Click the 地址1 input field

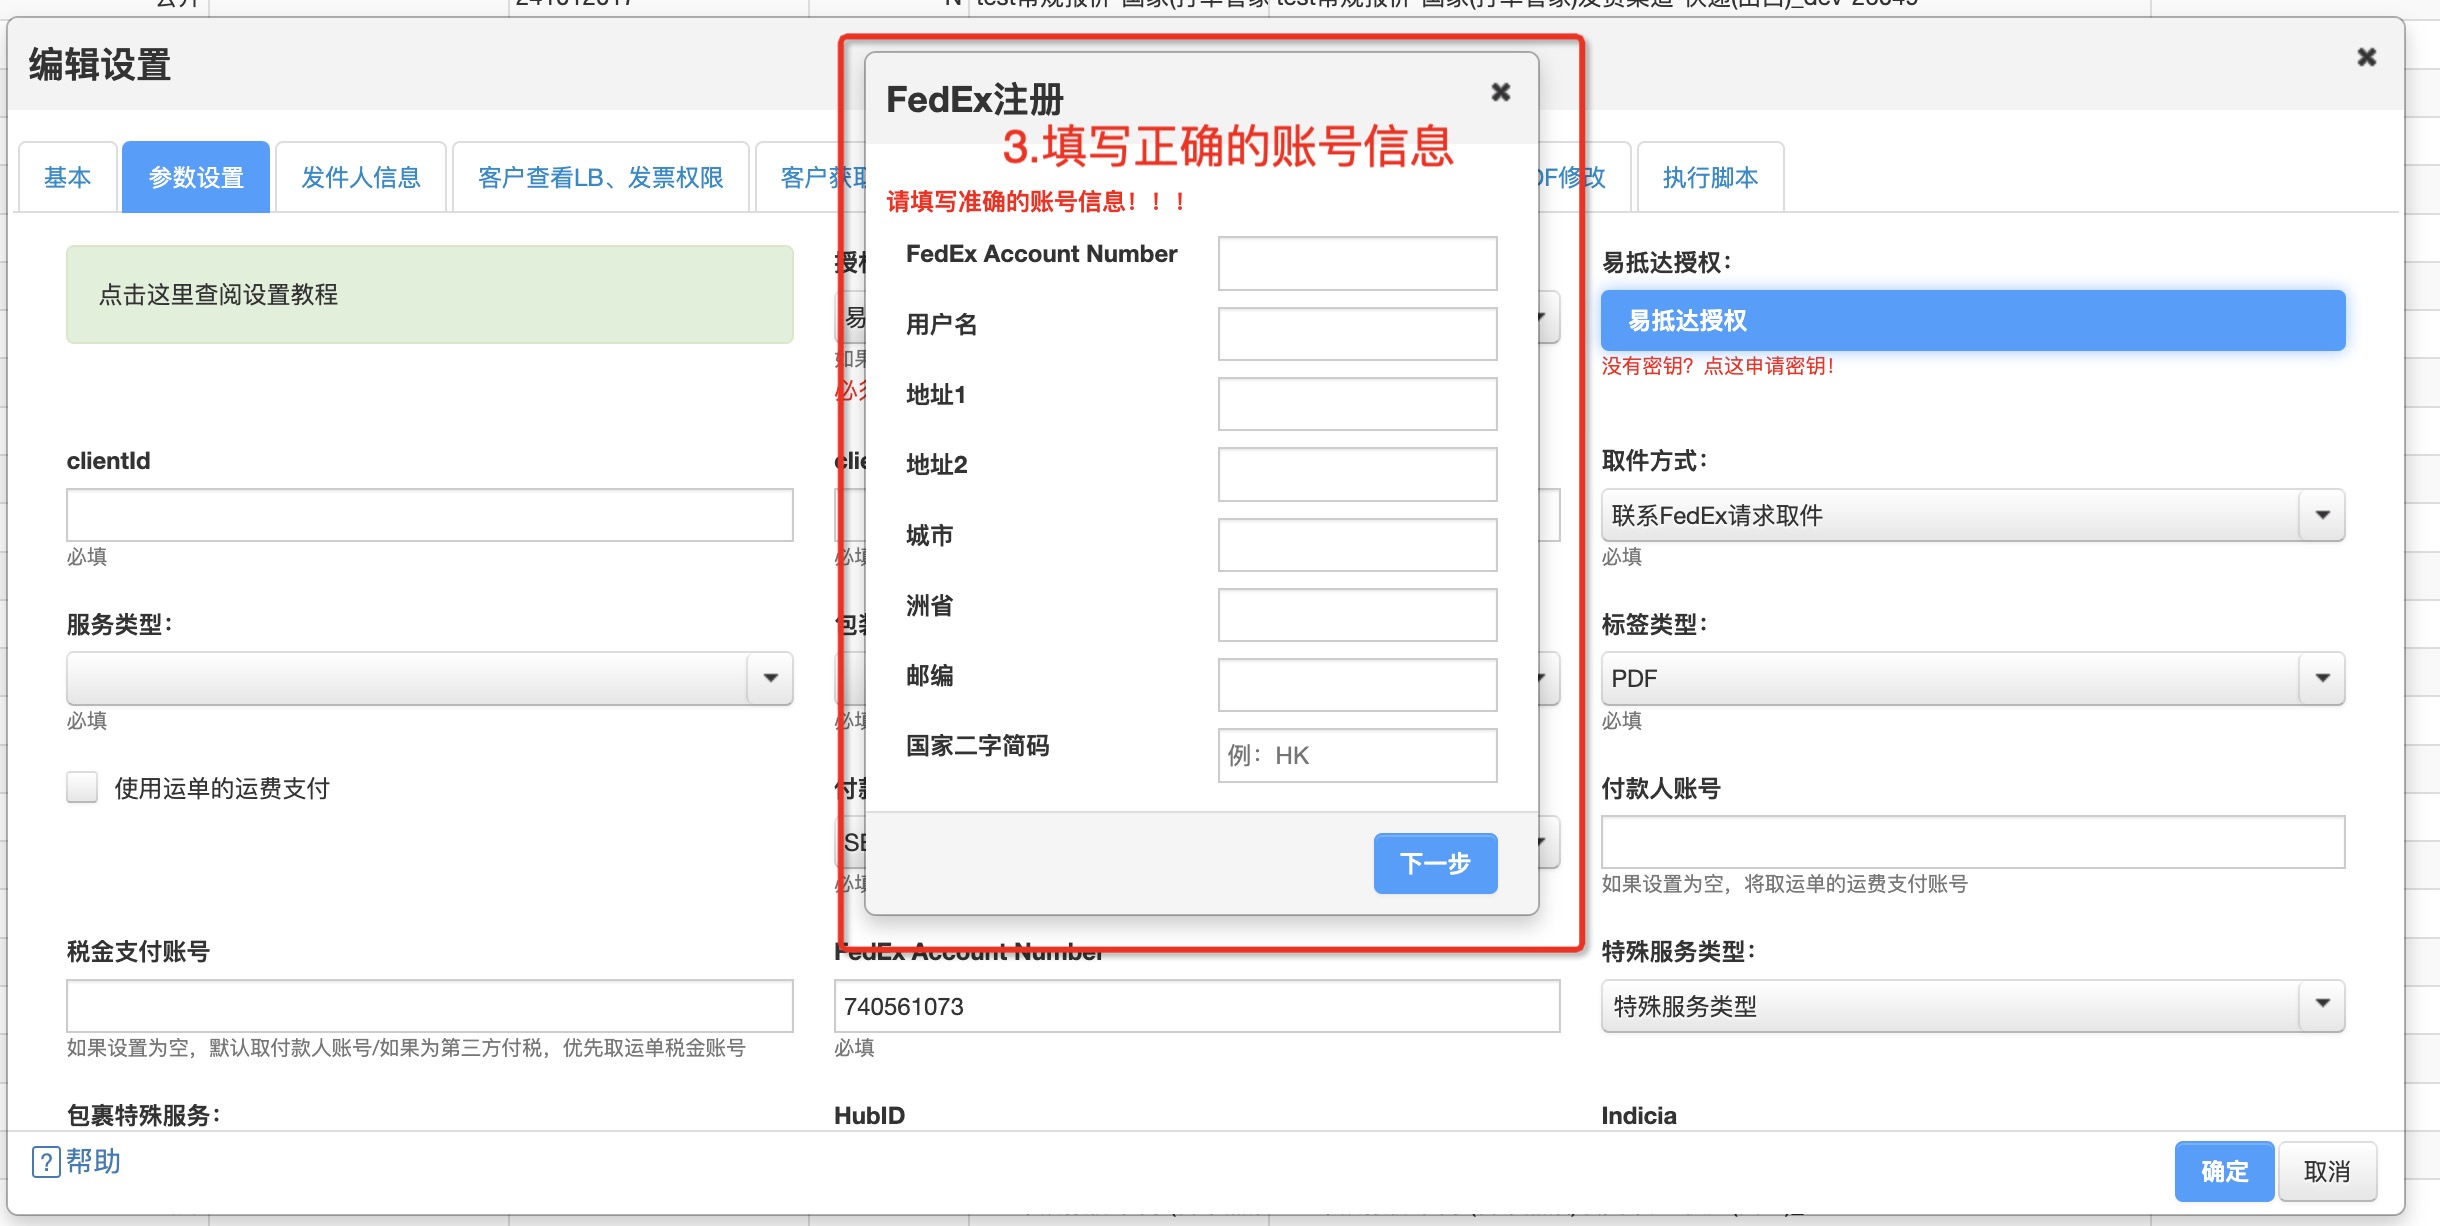coord(1357,403)
